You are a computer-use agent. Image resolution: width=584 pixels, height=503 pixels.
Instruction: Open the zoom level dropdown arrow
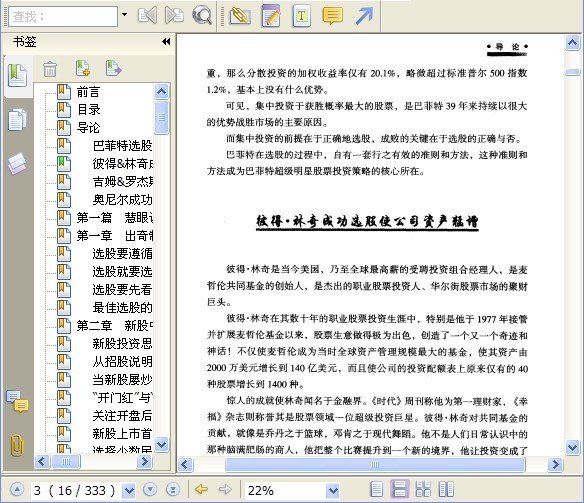333,490
